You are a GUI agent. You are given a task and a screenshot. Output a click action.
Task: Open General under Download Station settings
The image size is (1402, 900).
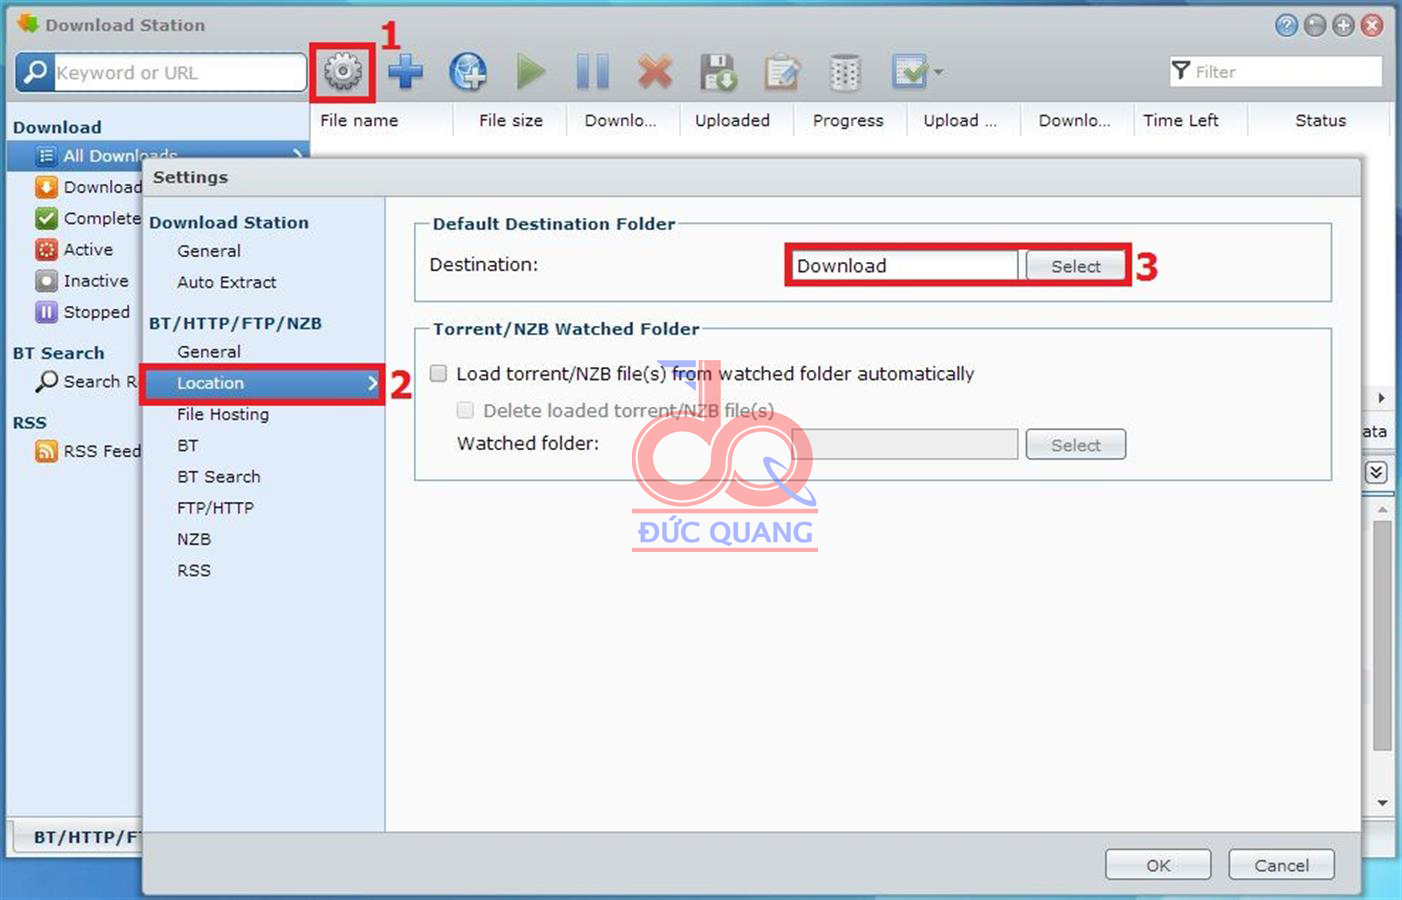[x=209, y=251]
